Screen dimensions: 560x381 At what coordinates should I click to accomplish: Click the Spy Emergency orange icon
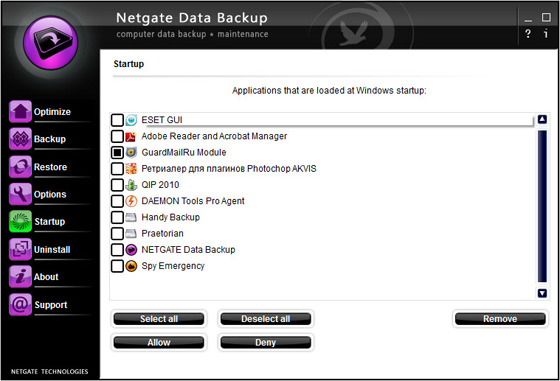pos(131,266)
